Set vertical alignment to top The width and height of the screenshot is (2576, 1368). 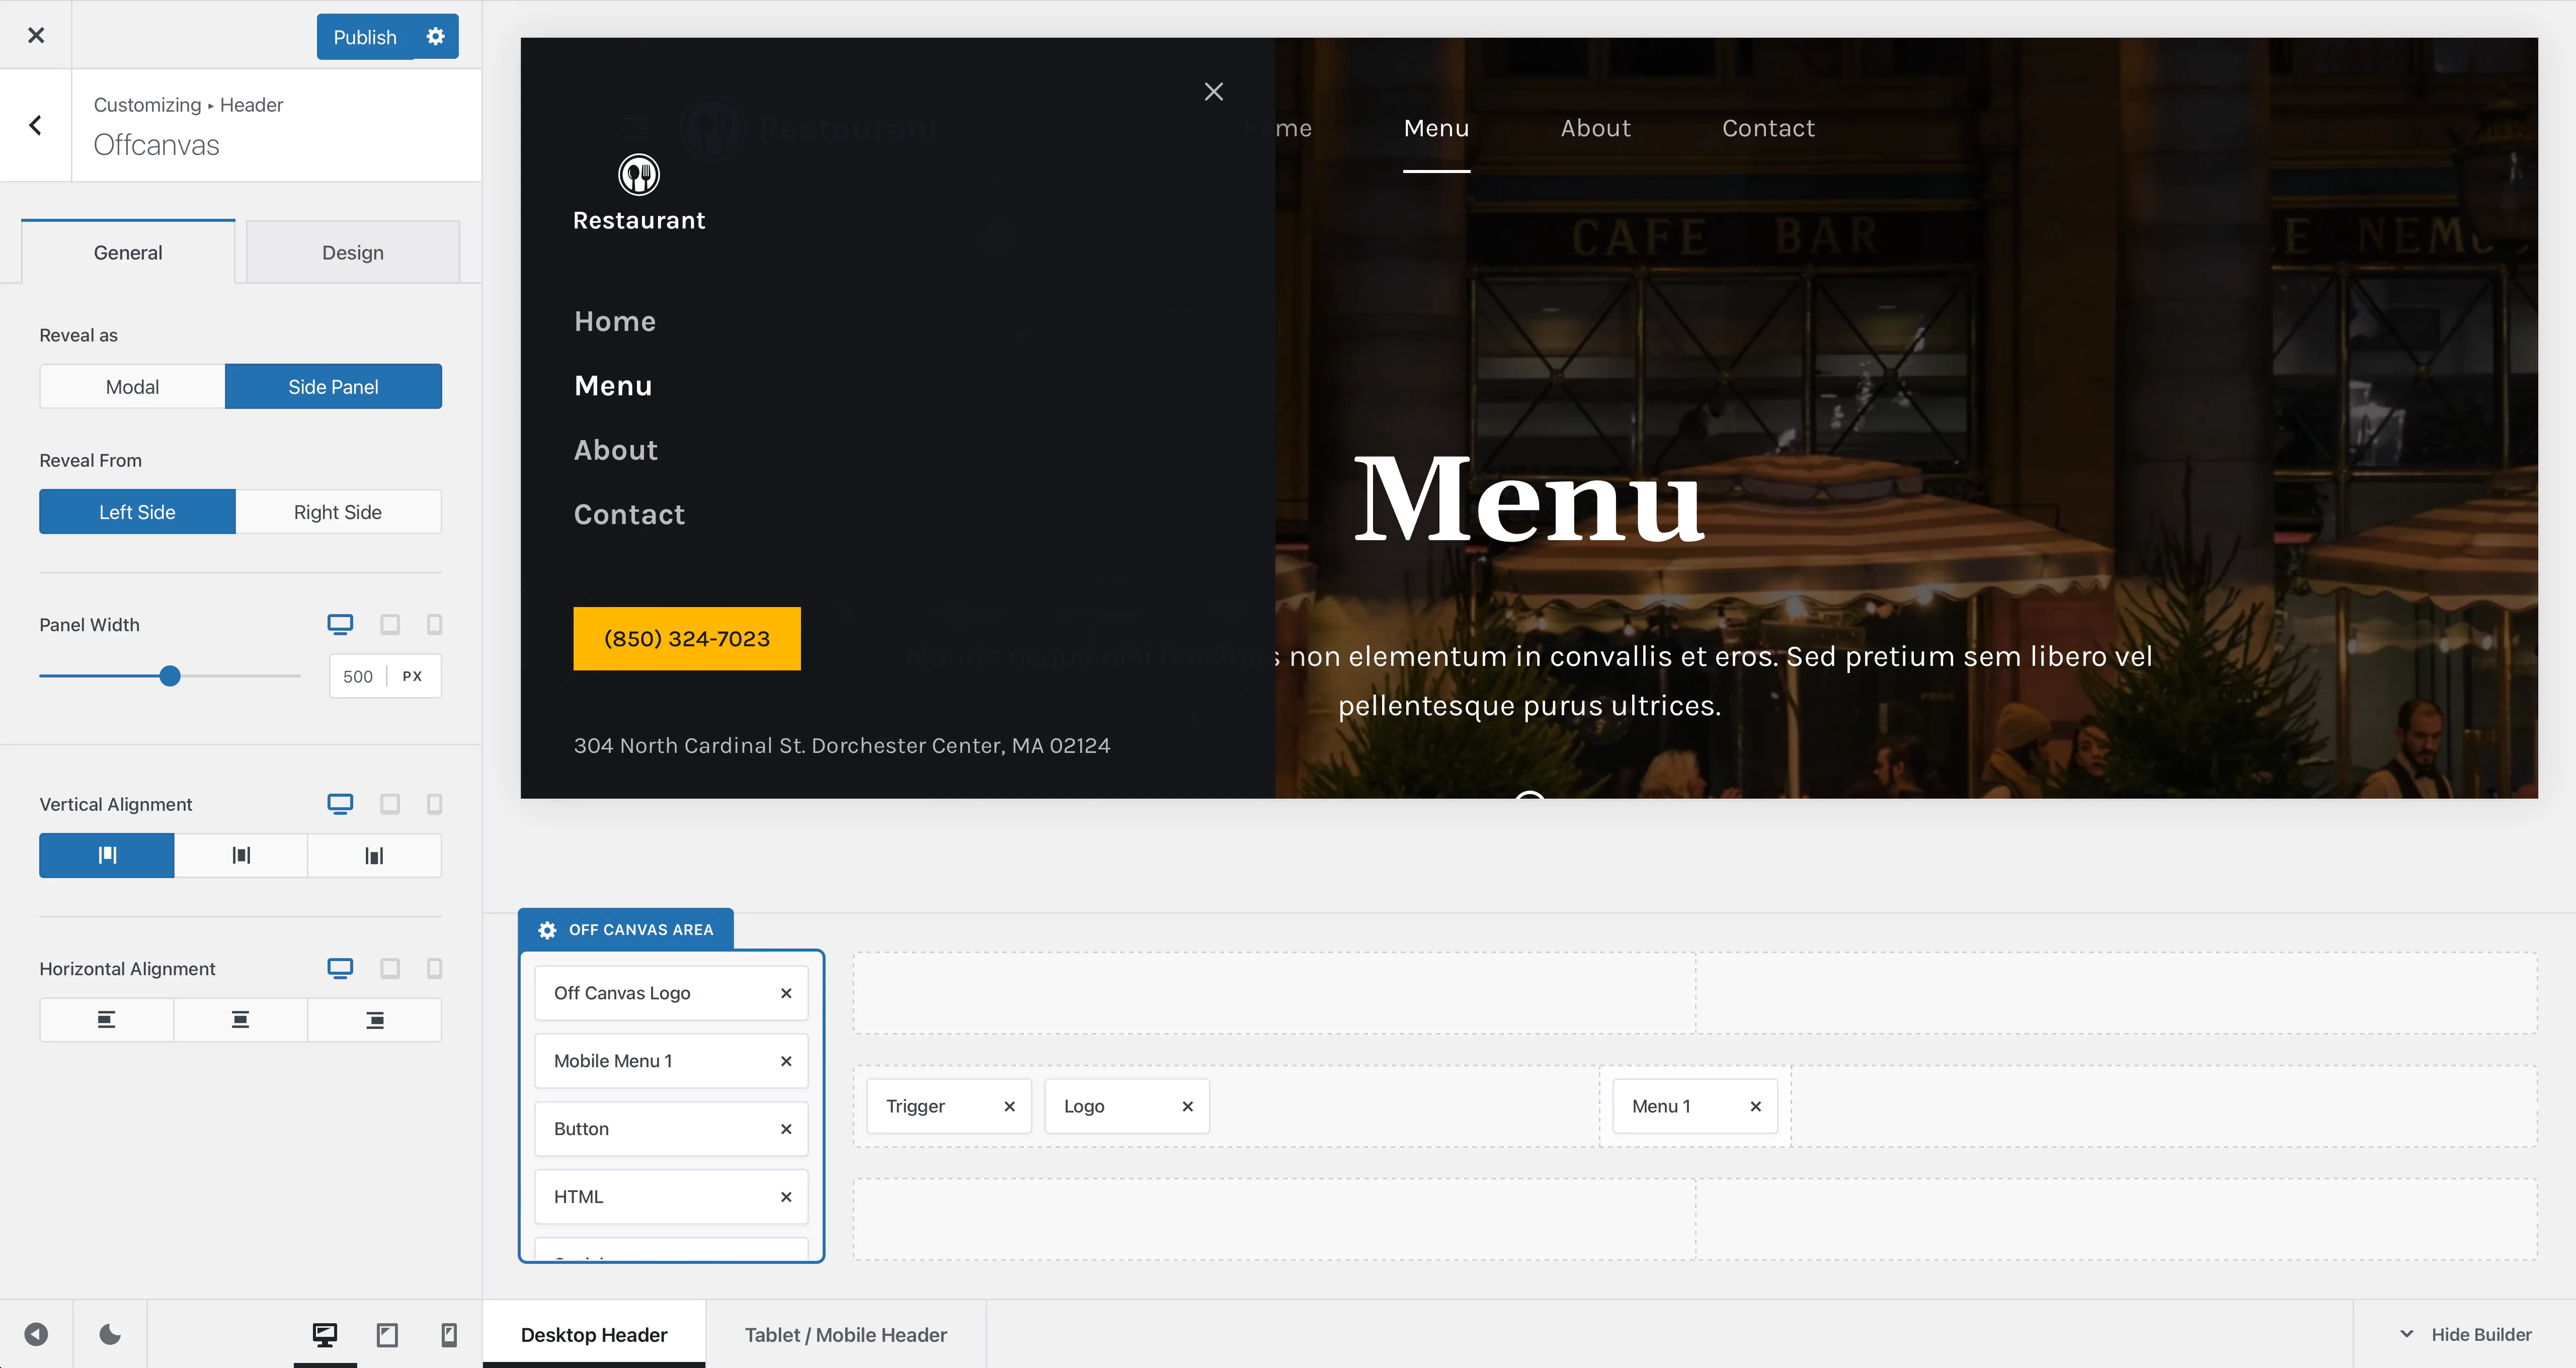pyautogui.click(x=107, y=855)
